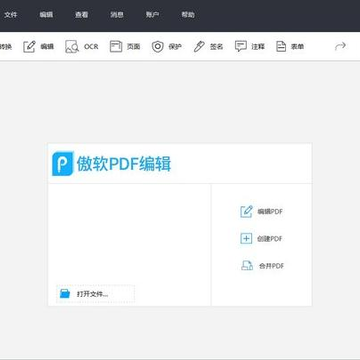
Task: Select the OCR toolbar label
Action: [91, 47]
